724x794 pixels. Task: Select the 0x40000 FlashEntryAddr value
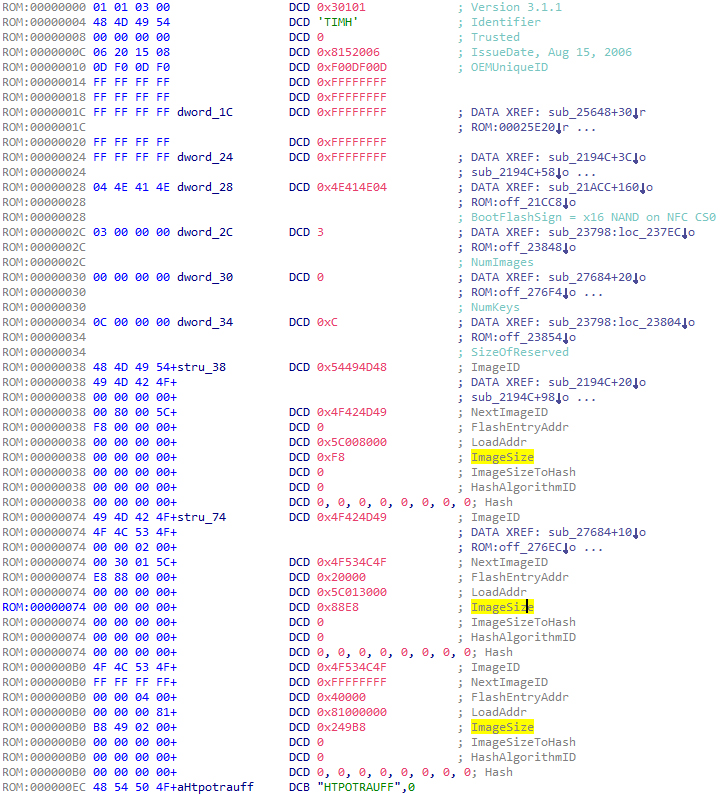(x=341, y=697)
